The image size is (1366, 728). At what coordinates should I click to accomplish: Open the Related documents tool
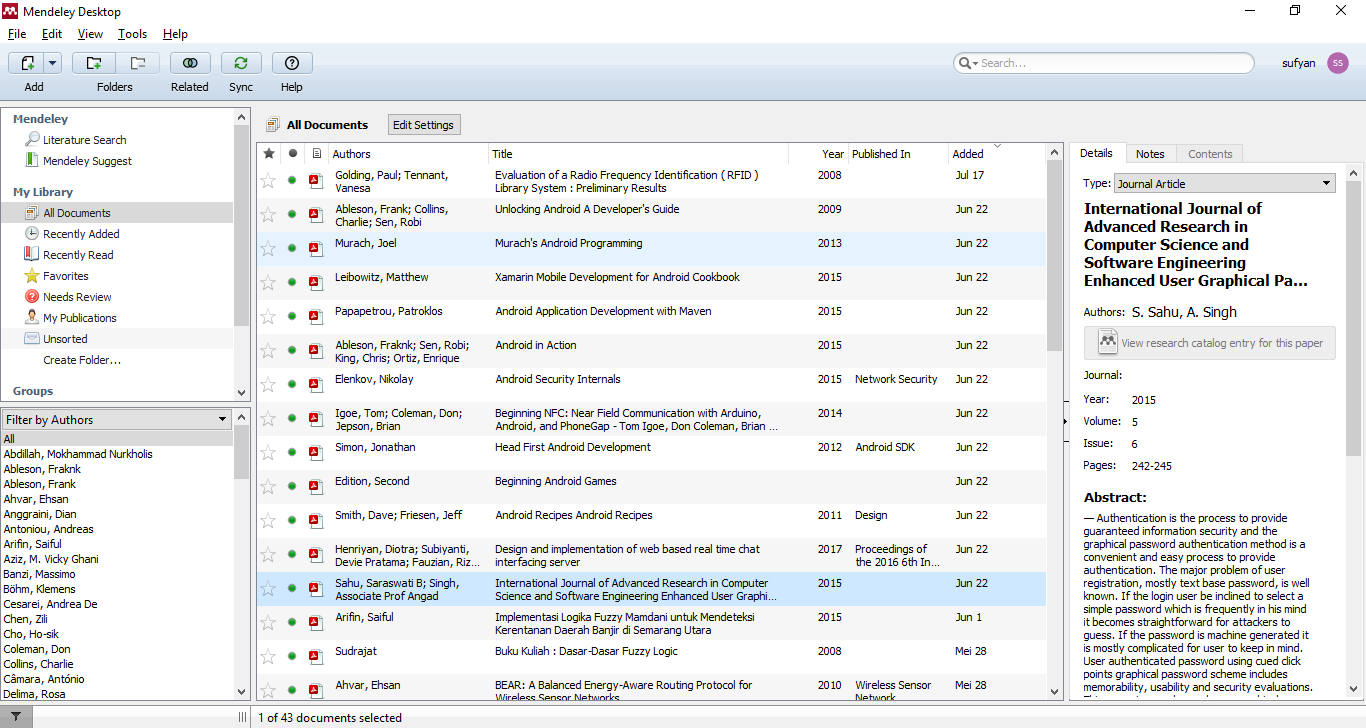[x=190, y=63]
